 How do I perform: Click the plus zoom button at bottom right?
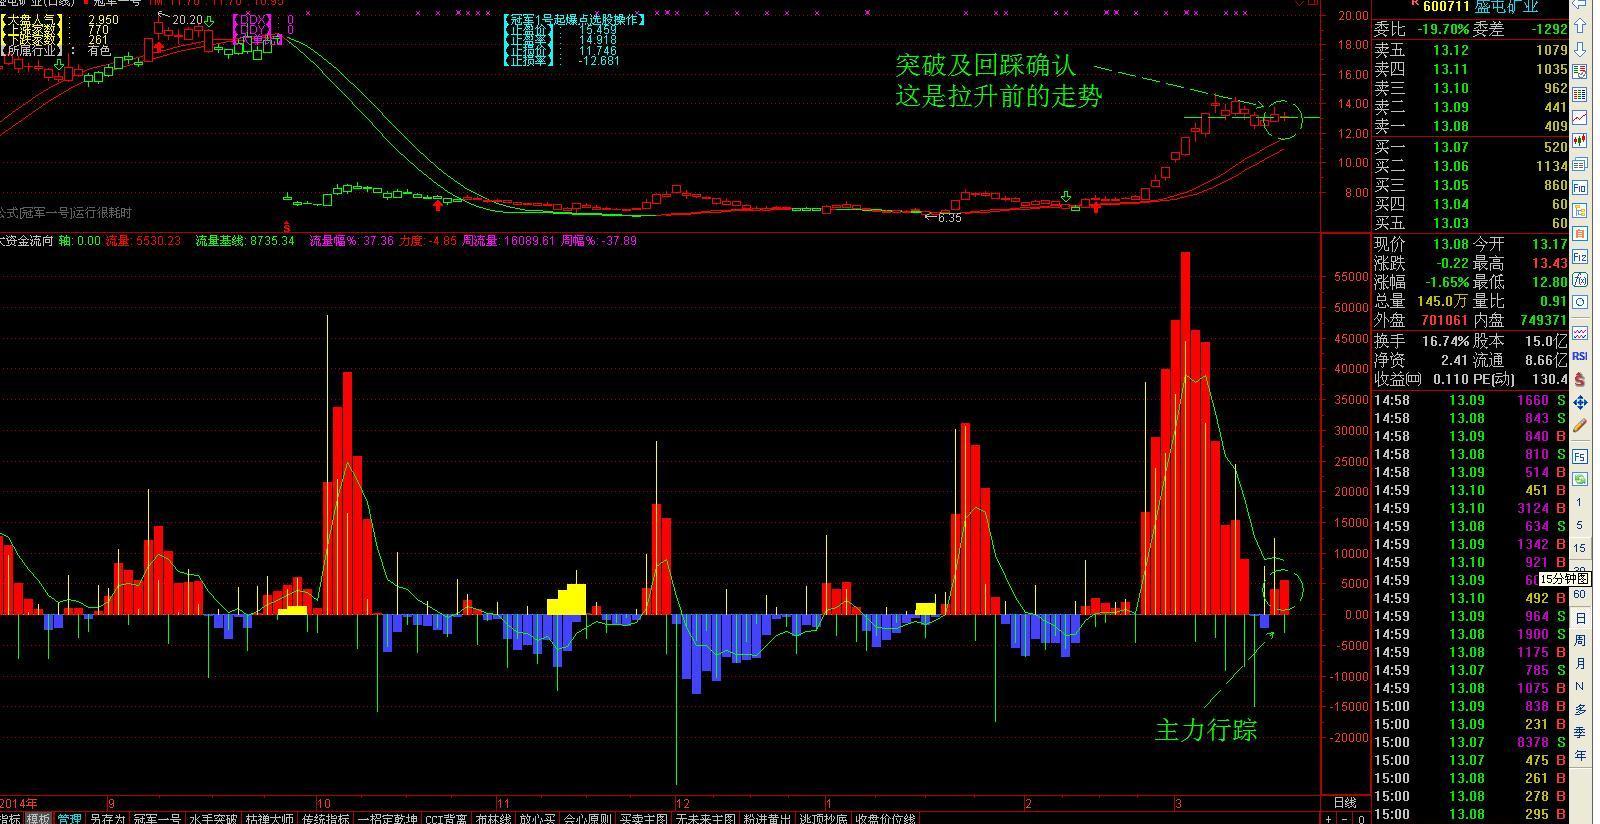coord(1329,819)
